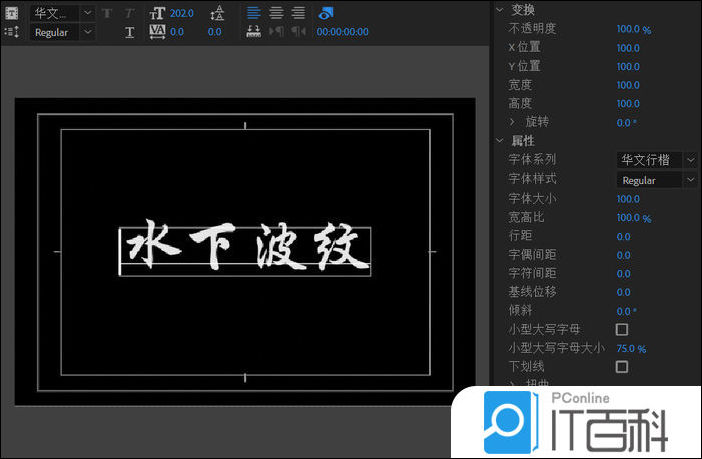
Task: Enable 小型大写字母 checkbox
Action: (622, 330)
